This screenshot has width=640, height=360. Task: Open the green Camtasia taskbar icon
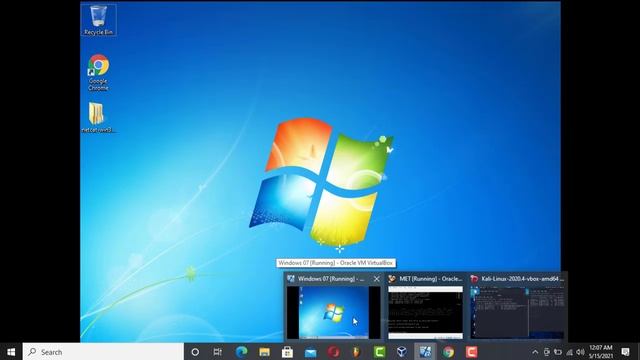(x=379, y=352)
